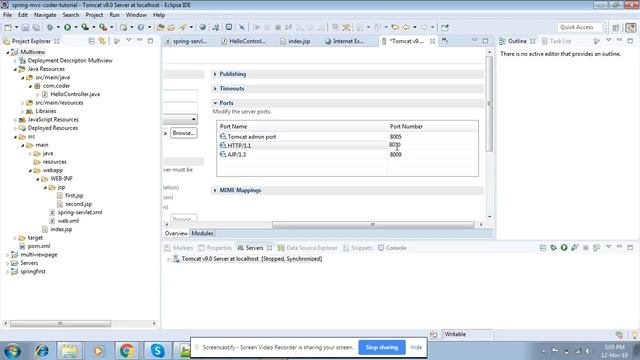Open the combo box above Browse button
The image size is (640, 360).
pos(180,120)
